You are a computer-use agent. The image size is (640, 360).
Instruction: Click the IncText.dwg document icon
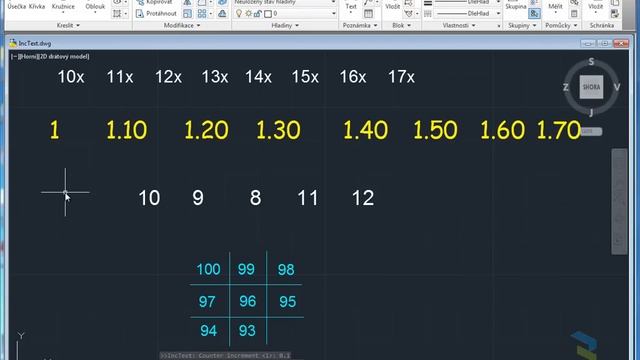point(13,43)
